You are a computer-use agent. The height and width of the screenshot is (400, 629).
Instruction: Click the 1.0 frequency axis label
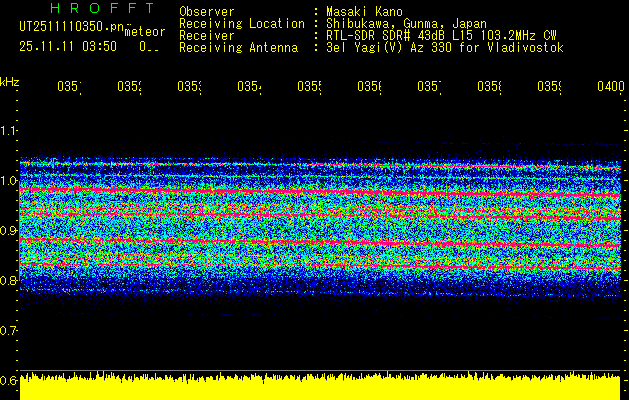click(x=8, y=181)
